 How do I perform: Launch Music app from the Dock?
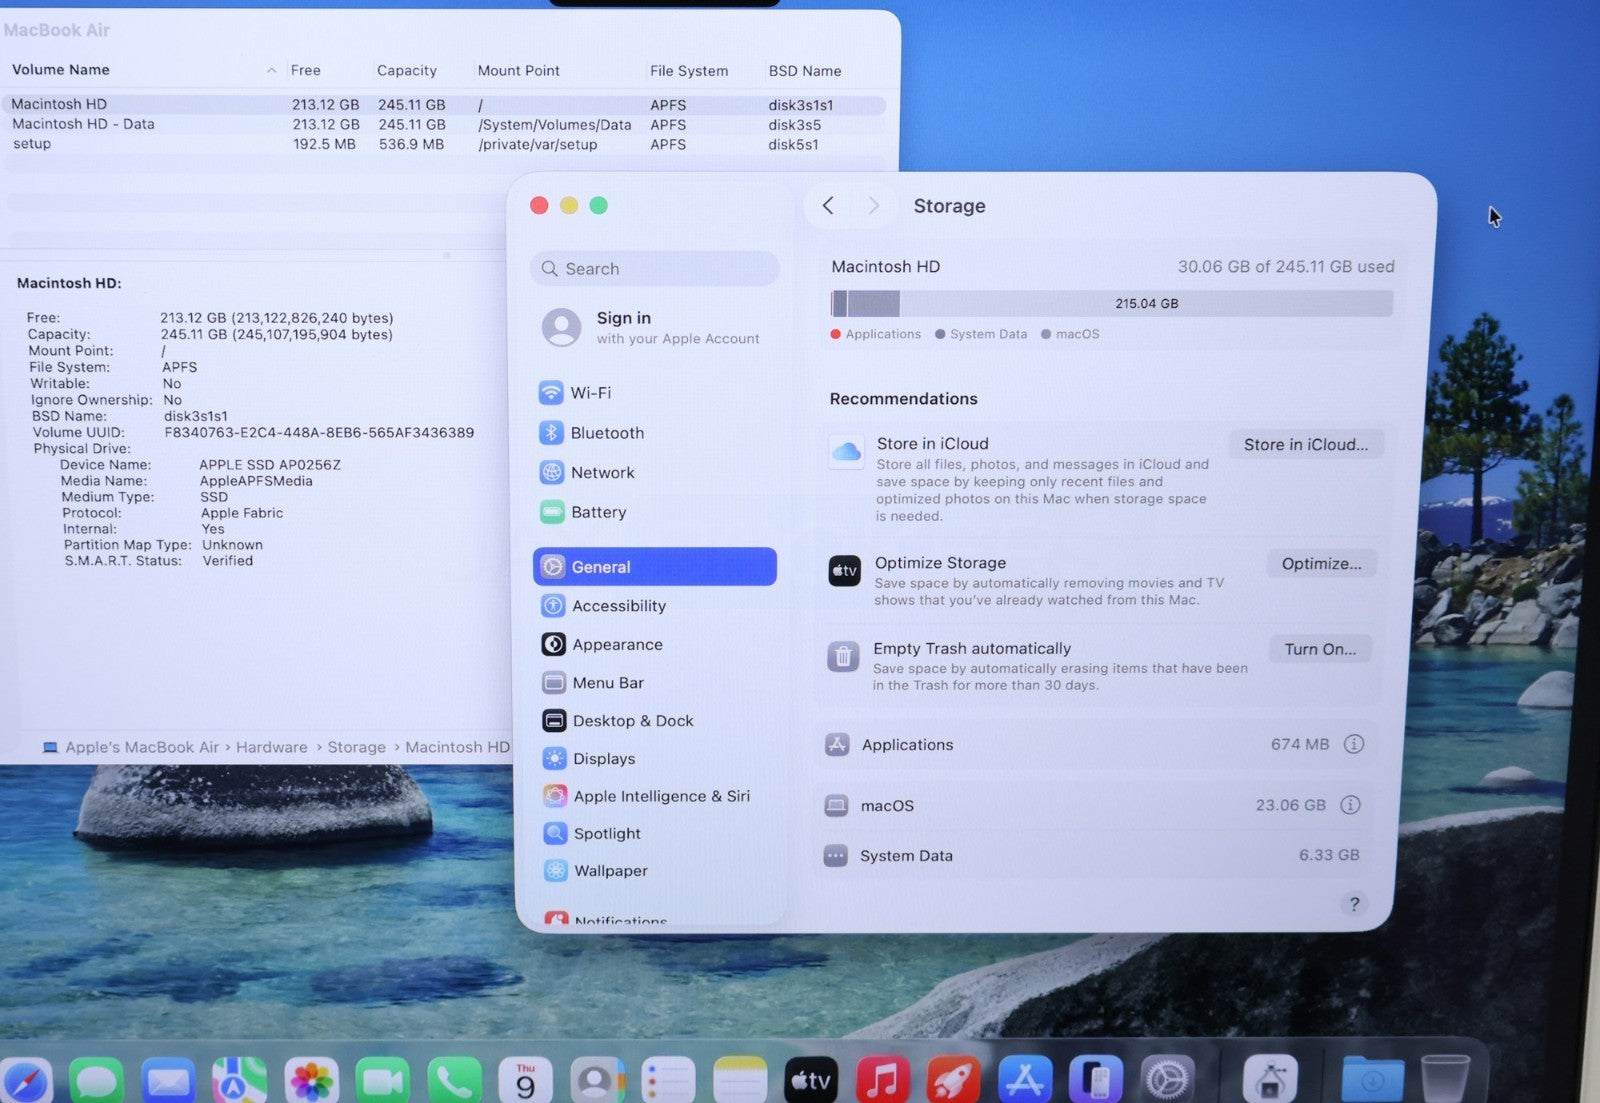tap(881, 1080)
